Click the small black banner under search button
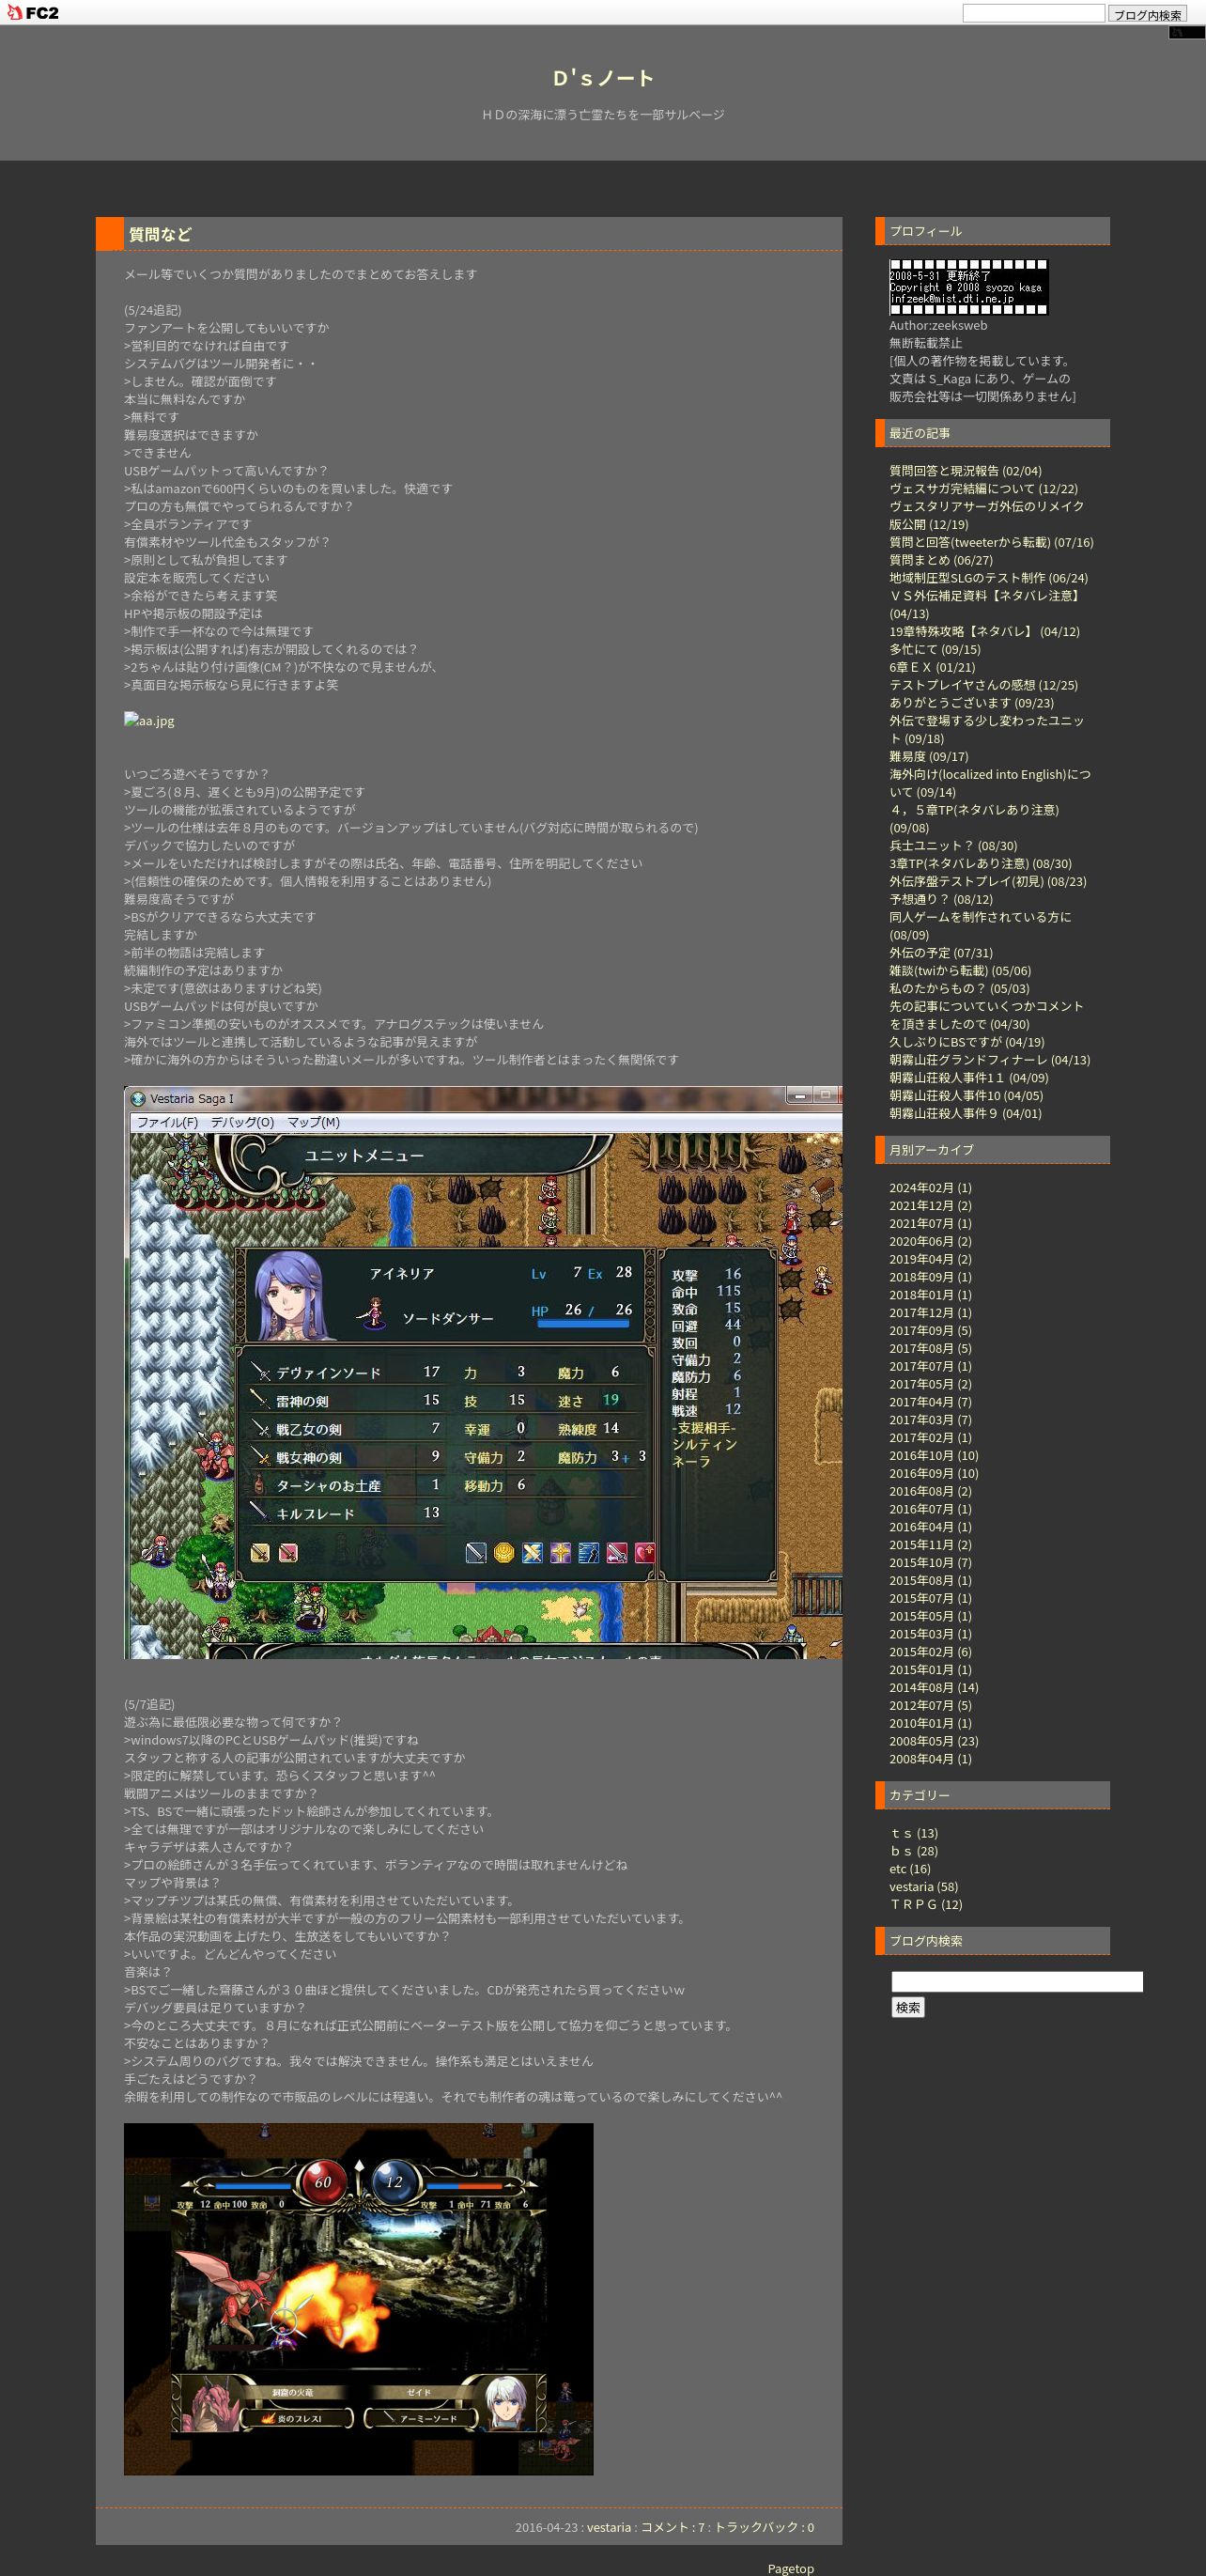Viewport: 1206px width, 2576px height. tap(1186, 33)
